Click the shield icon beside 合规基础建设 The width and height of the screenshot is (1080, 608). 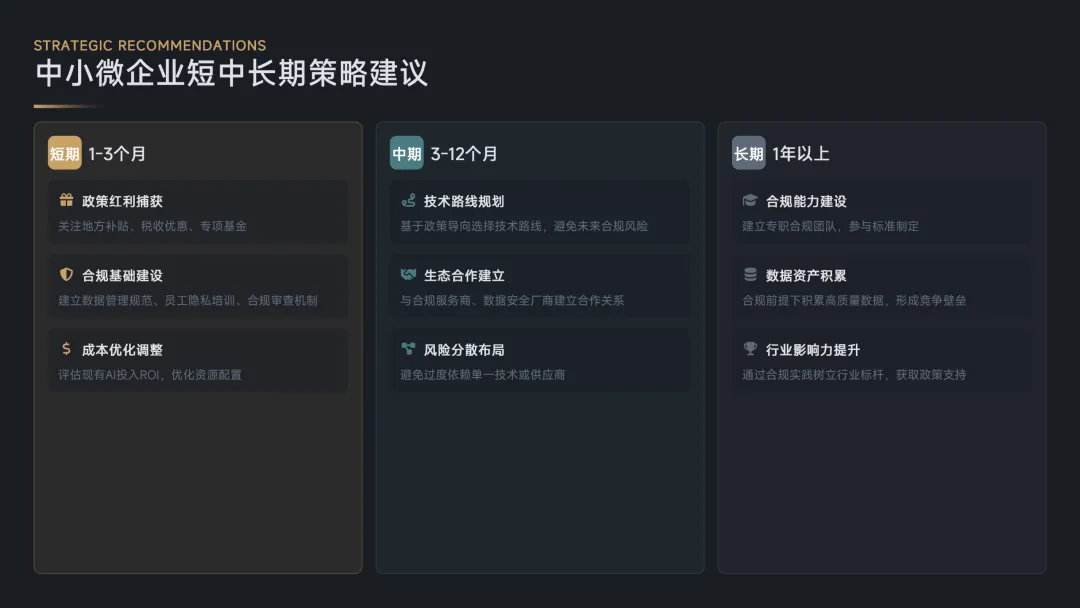click(x=67, y=275)
